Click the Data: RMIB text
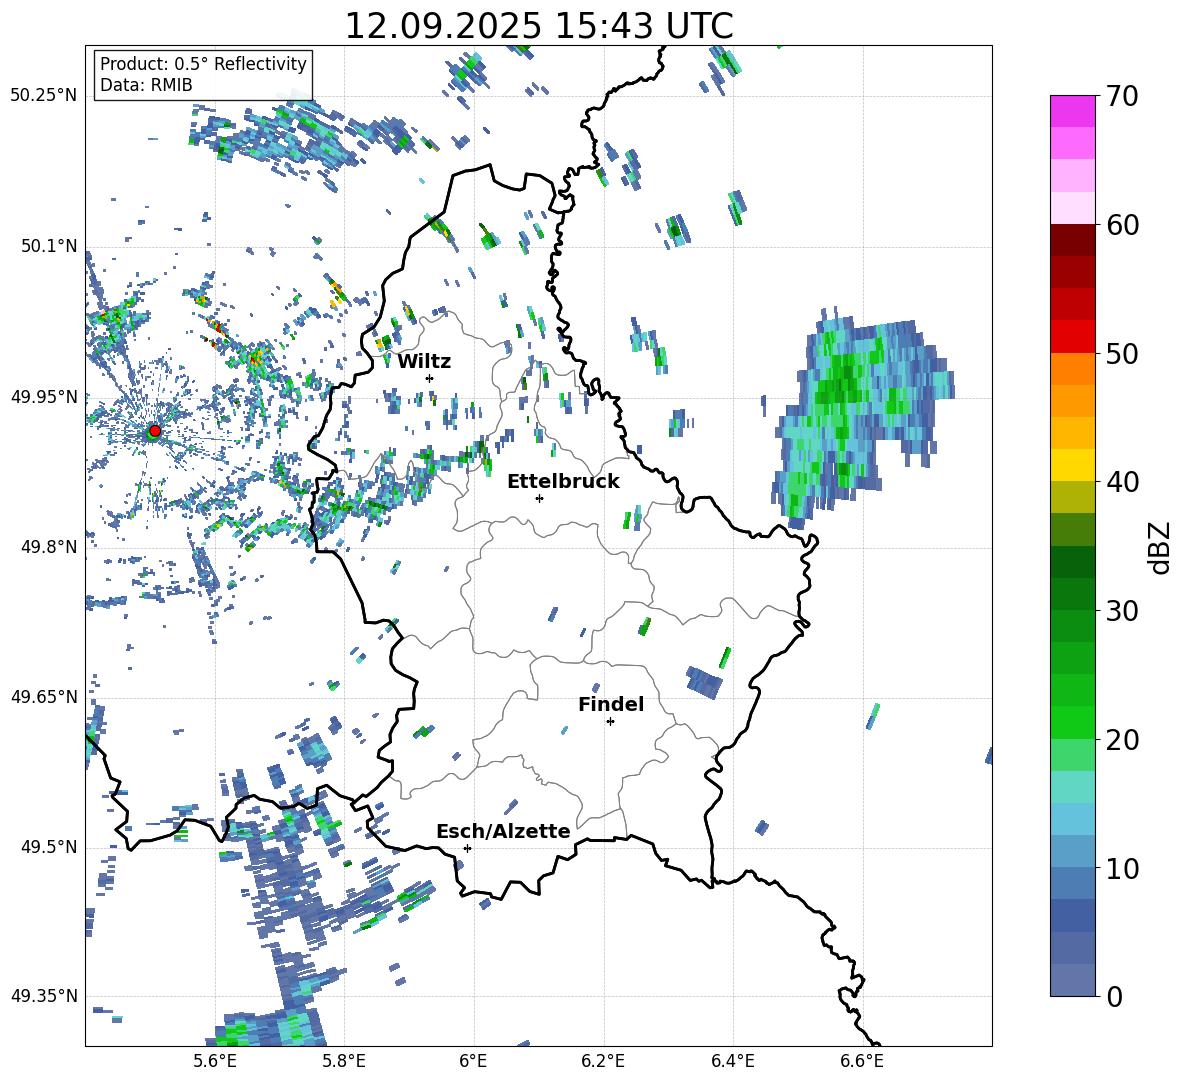 [146, 85]
